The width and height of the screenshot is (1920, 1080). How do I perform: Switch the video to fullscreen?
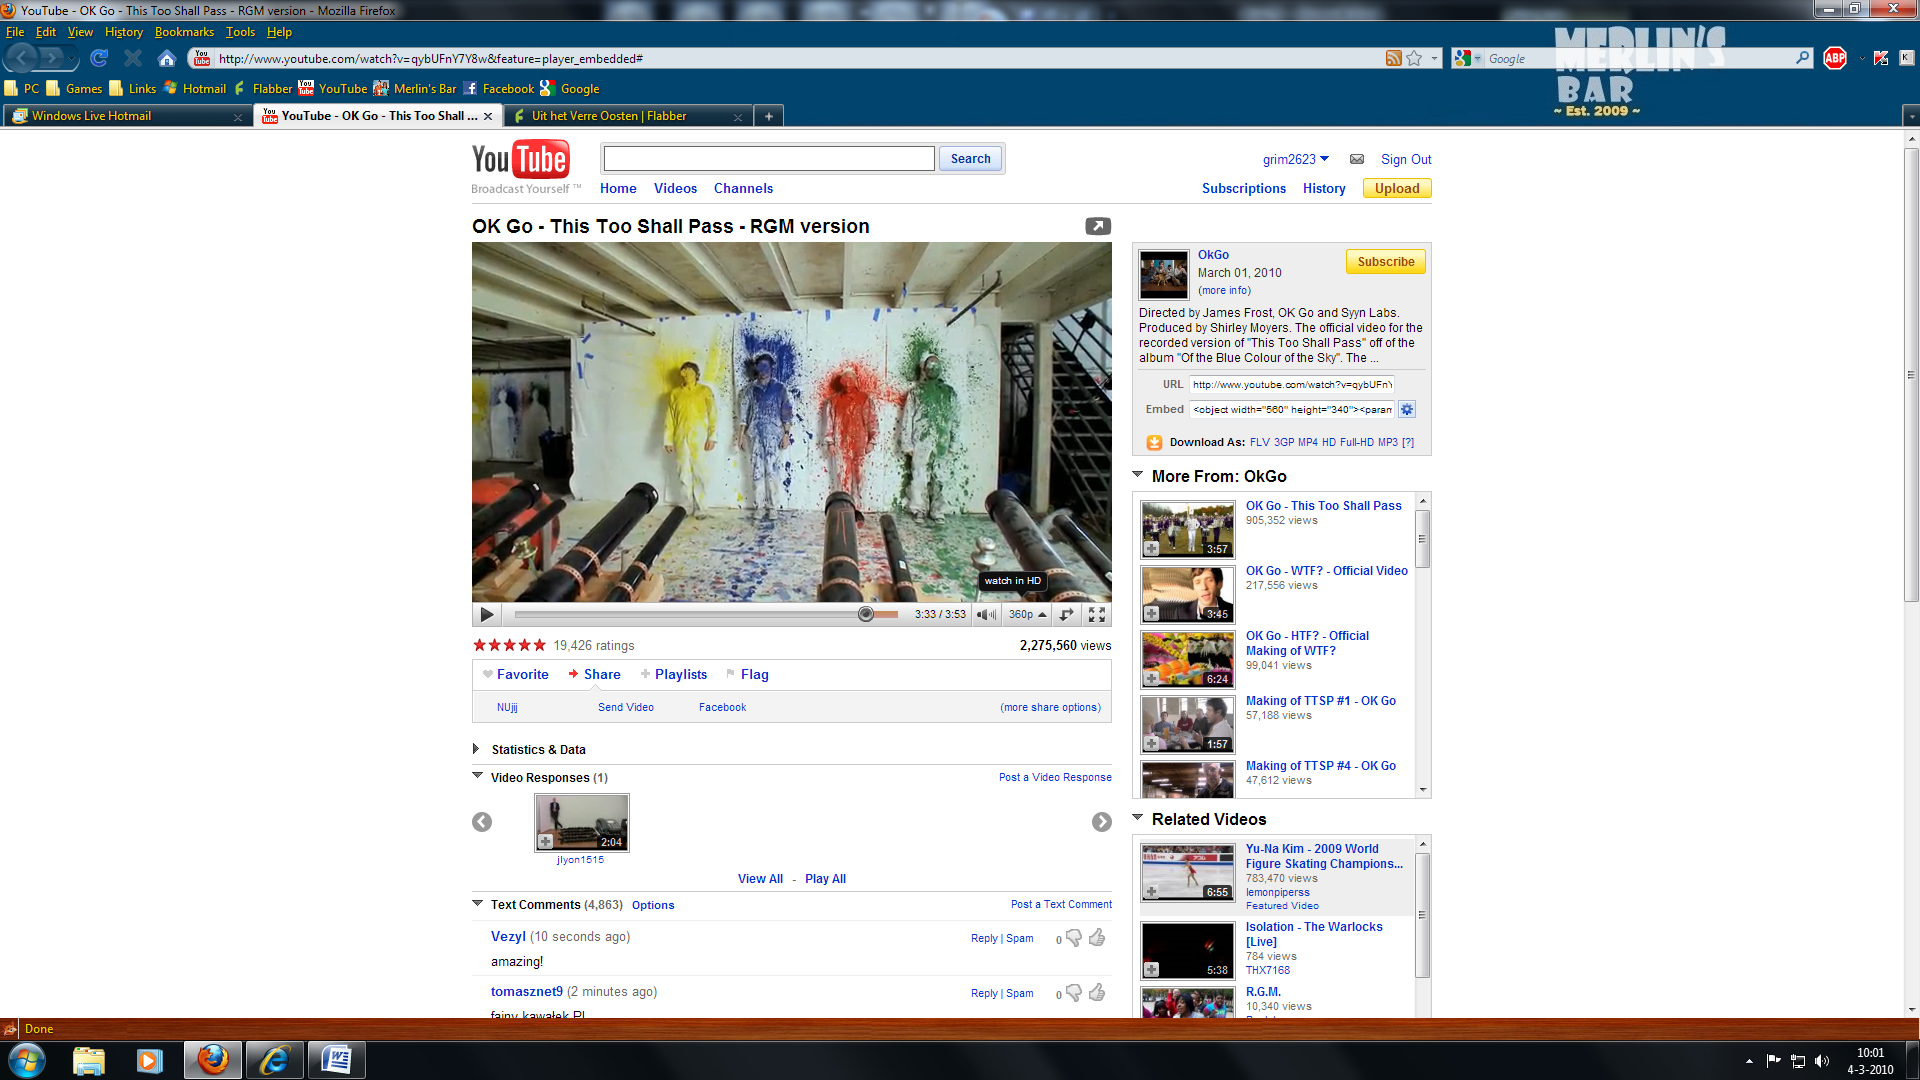click(1096, 614)
